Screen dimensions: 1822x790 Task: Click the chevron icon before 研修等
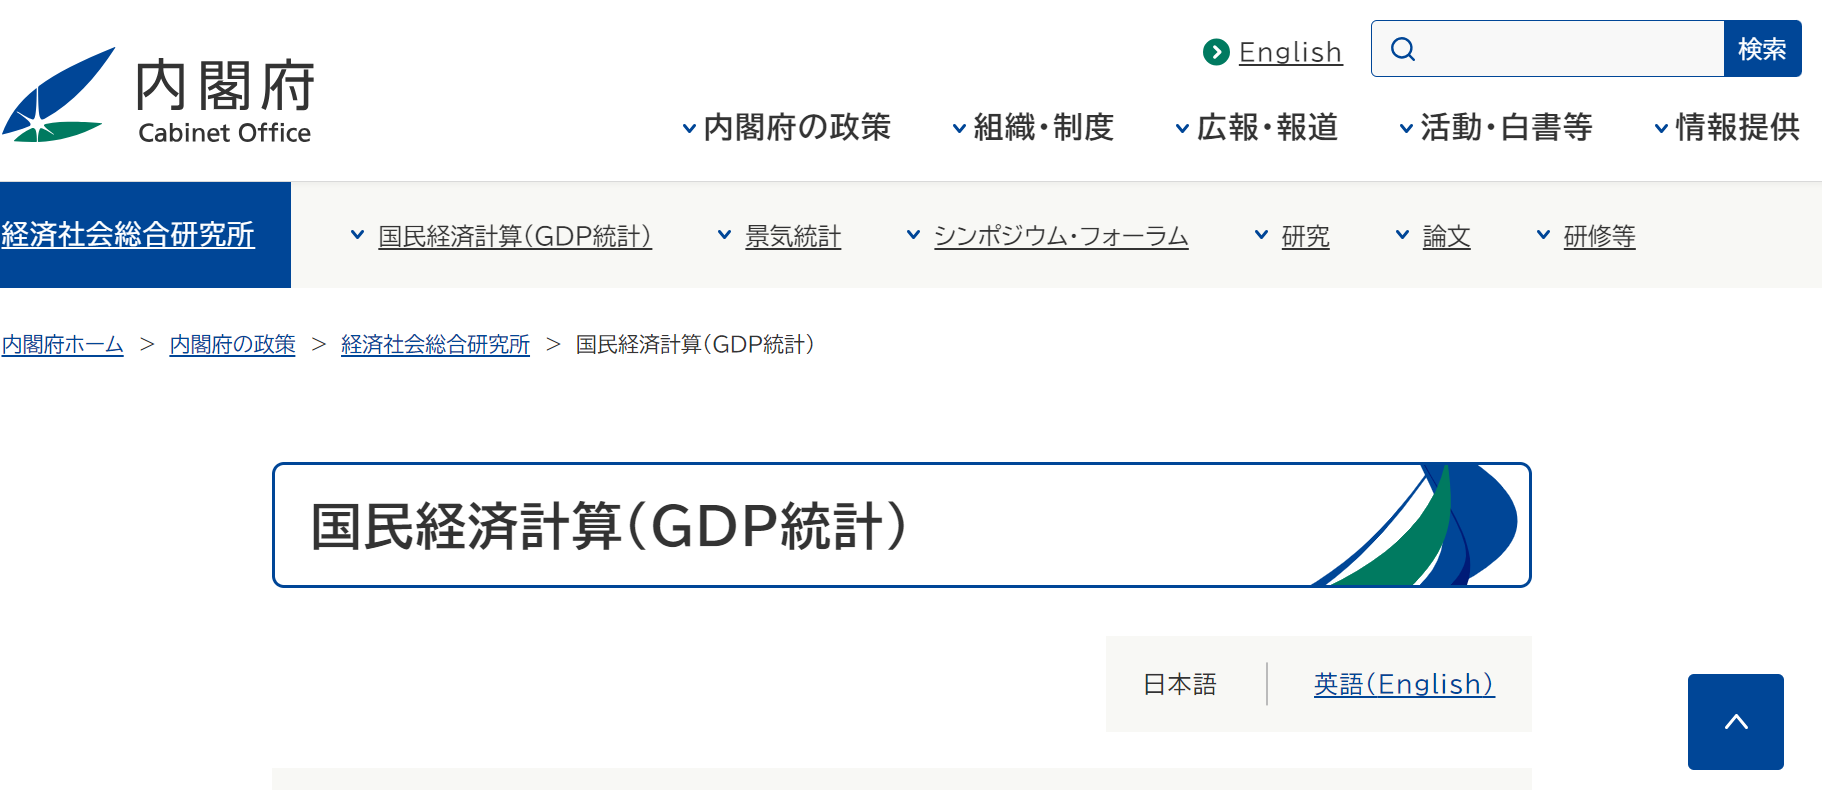(1543, 235)
